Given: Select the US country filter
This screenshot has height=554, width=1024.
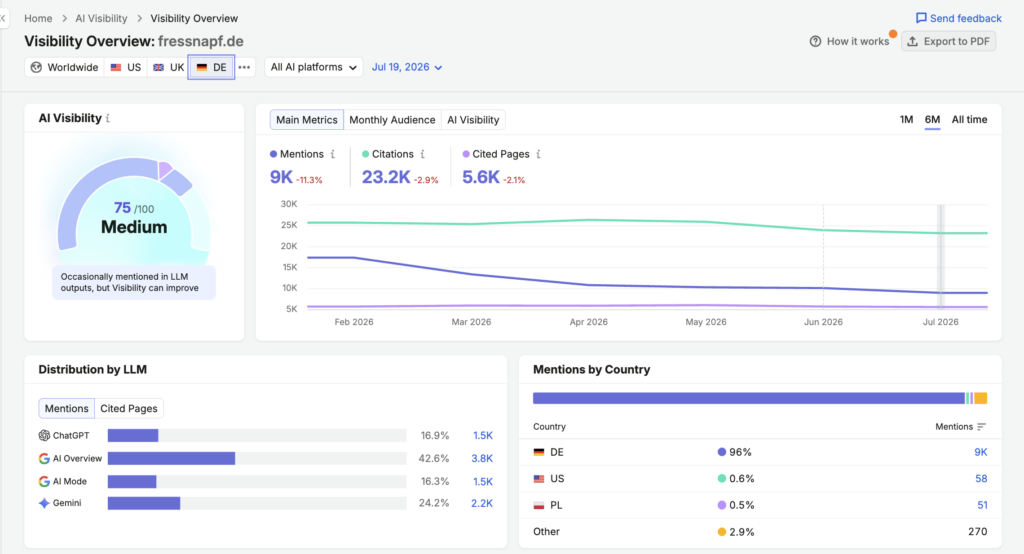Looking at the screenshot, I should [x=126, y=67].
